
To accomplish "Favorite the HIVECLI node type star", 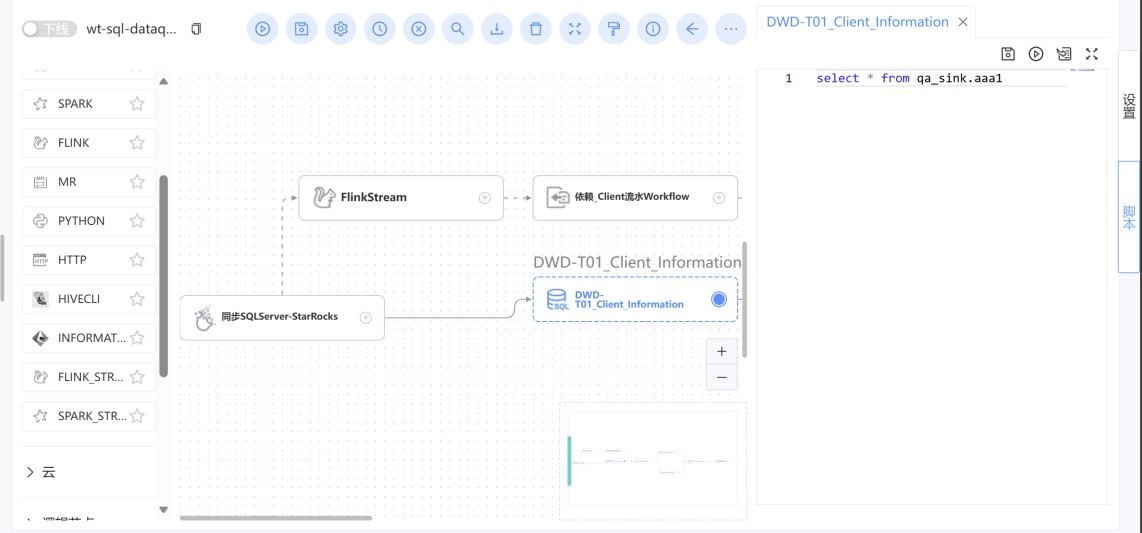I will pyautogui.click(x=137, y=299).
